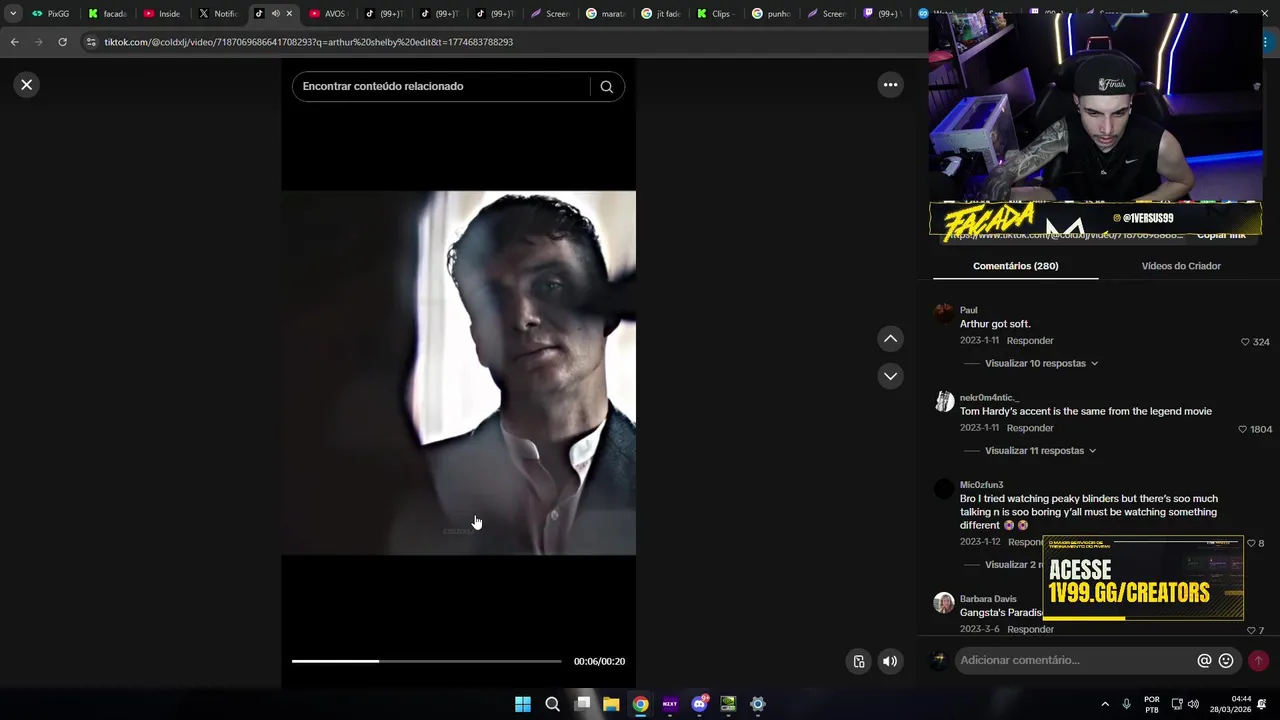1280x720 pixels.
Task: Open the 'marat' Google search tab
Action: pyautogui.click(x=605, y=14)
